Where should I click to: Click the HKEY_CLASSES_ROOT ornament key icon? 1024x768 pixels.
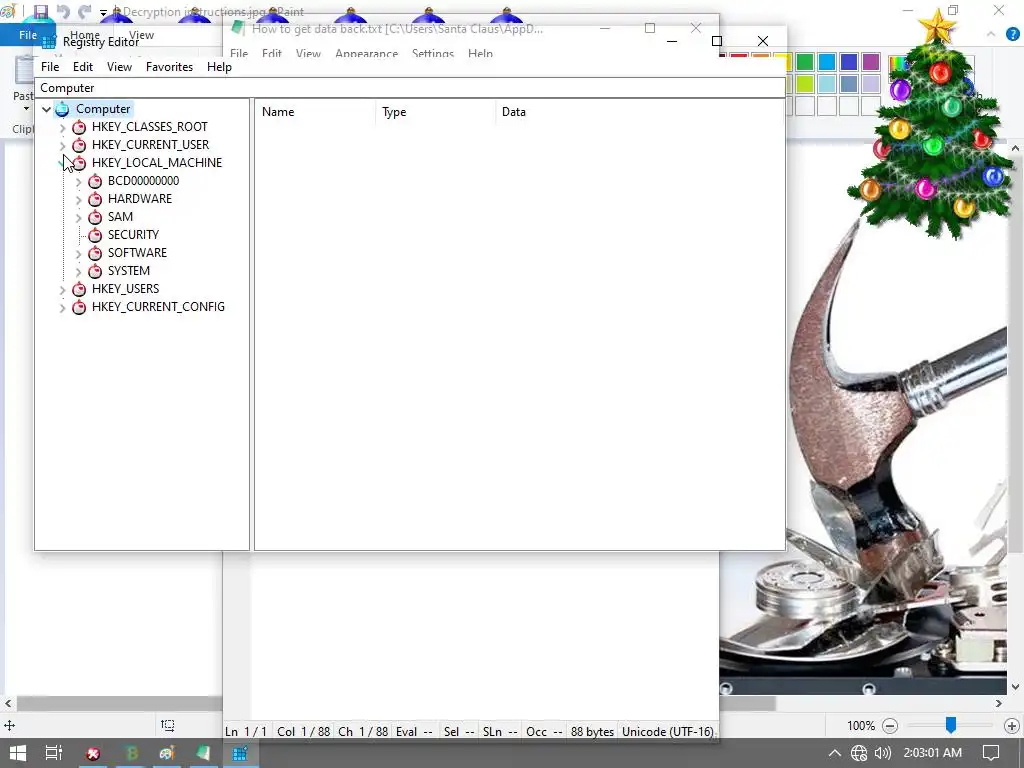pos(79,127)
